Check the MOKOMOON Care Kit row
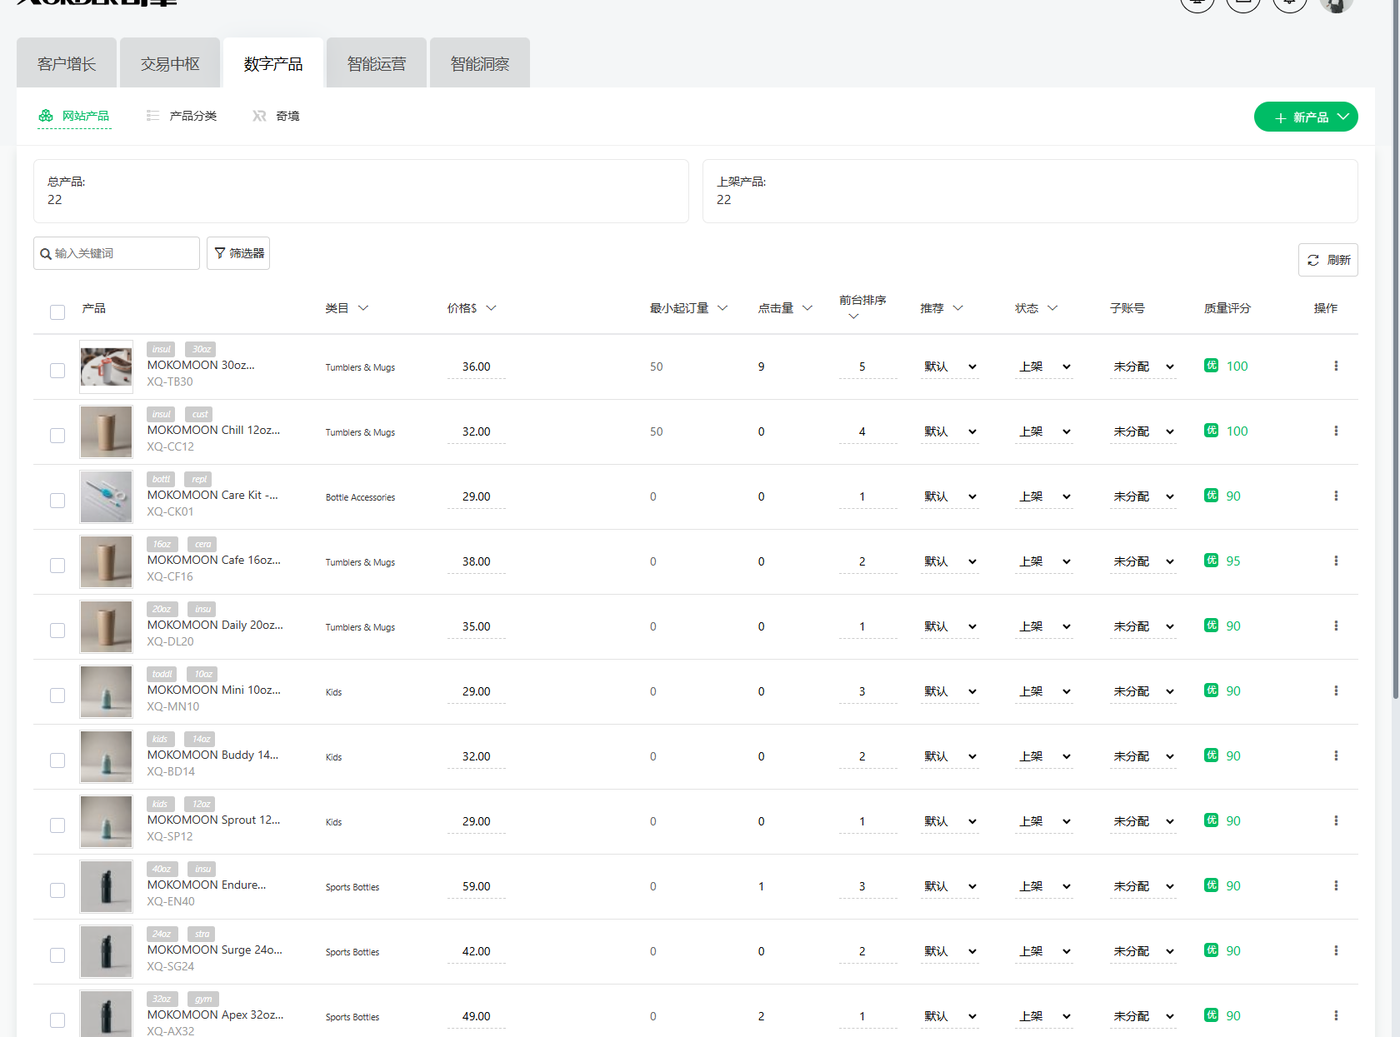 click(x=58, y=500)
